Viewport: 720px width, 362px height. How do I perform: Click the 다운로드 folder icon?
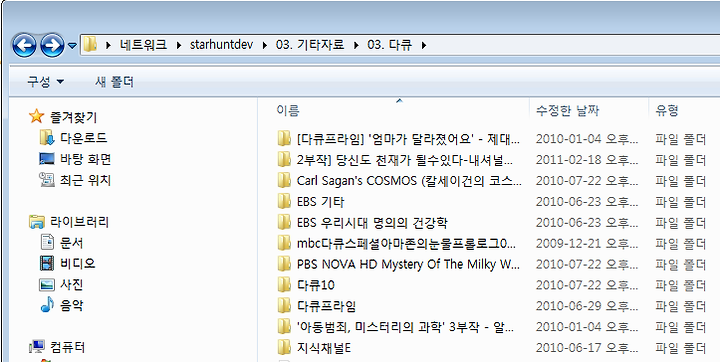tap(47, 137)
